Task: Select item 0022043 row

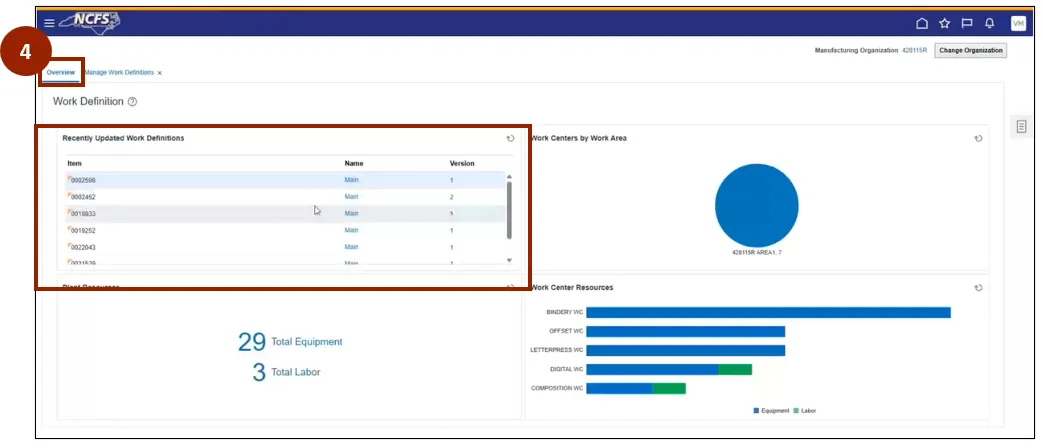Action: 285,247
